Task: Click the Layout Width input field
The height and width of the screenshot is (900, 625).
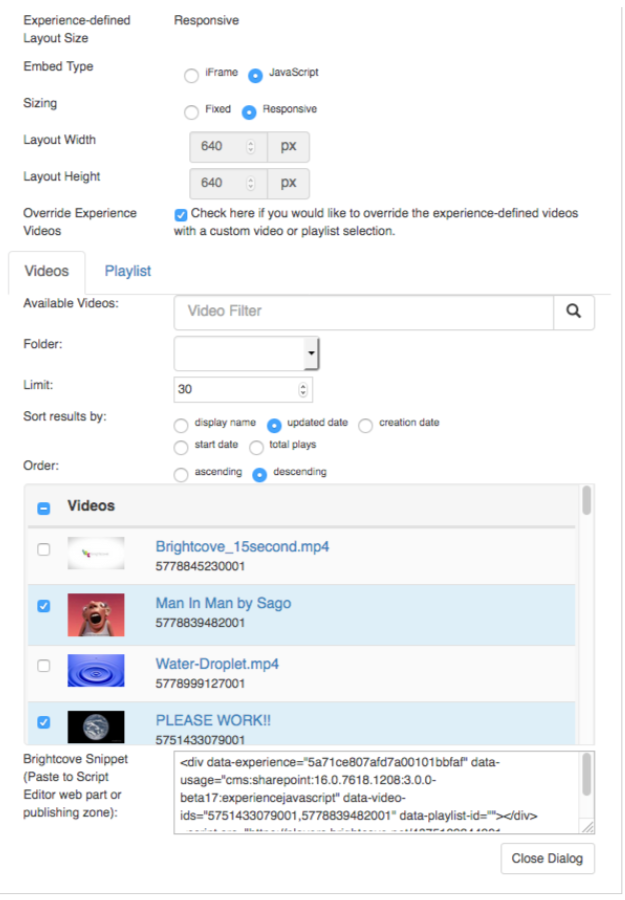Action: [228, 147]
